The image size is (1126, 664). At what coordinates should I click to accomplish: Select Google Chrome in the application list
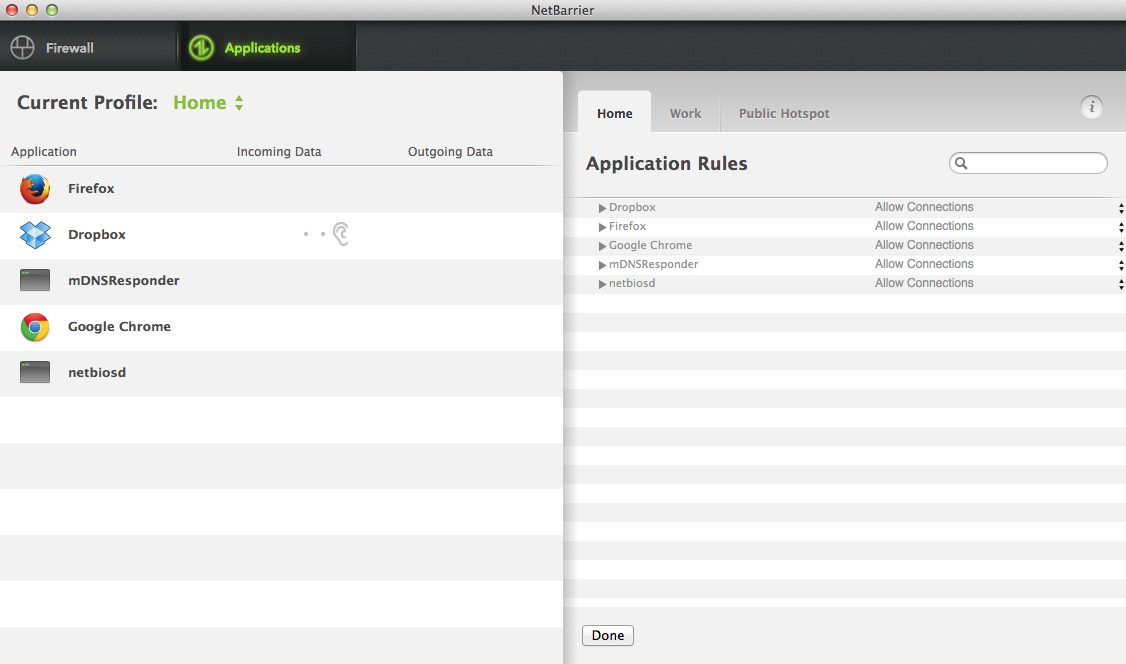(282, 327)
